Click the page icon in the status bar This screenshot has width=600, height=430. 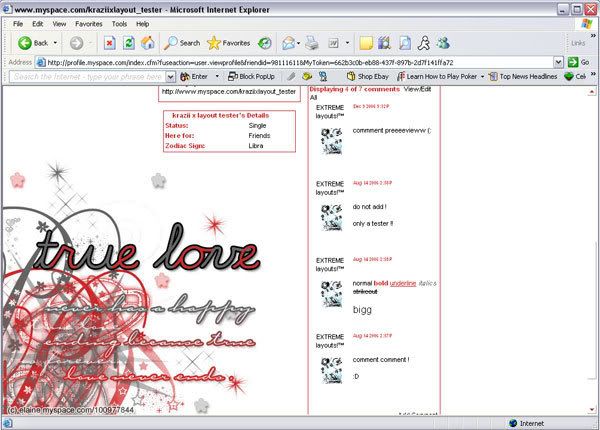pos(8,423)
